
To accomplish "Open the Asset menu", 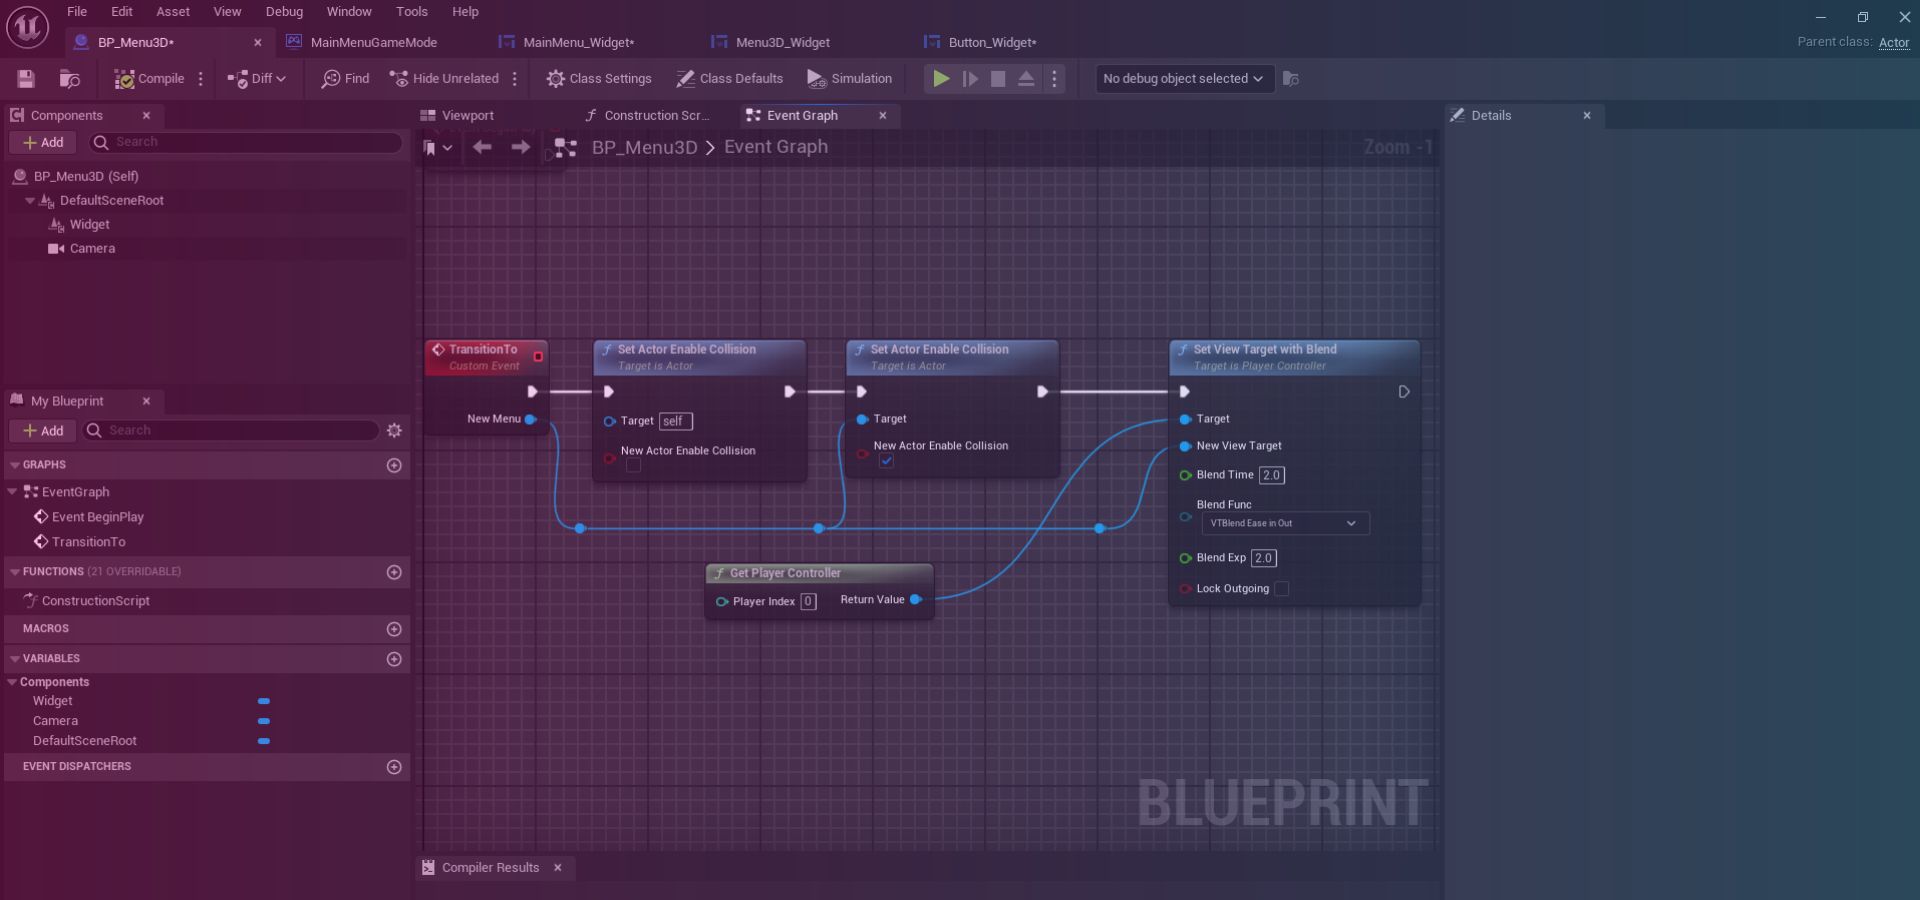I will (x=173, y=12).
